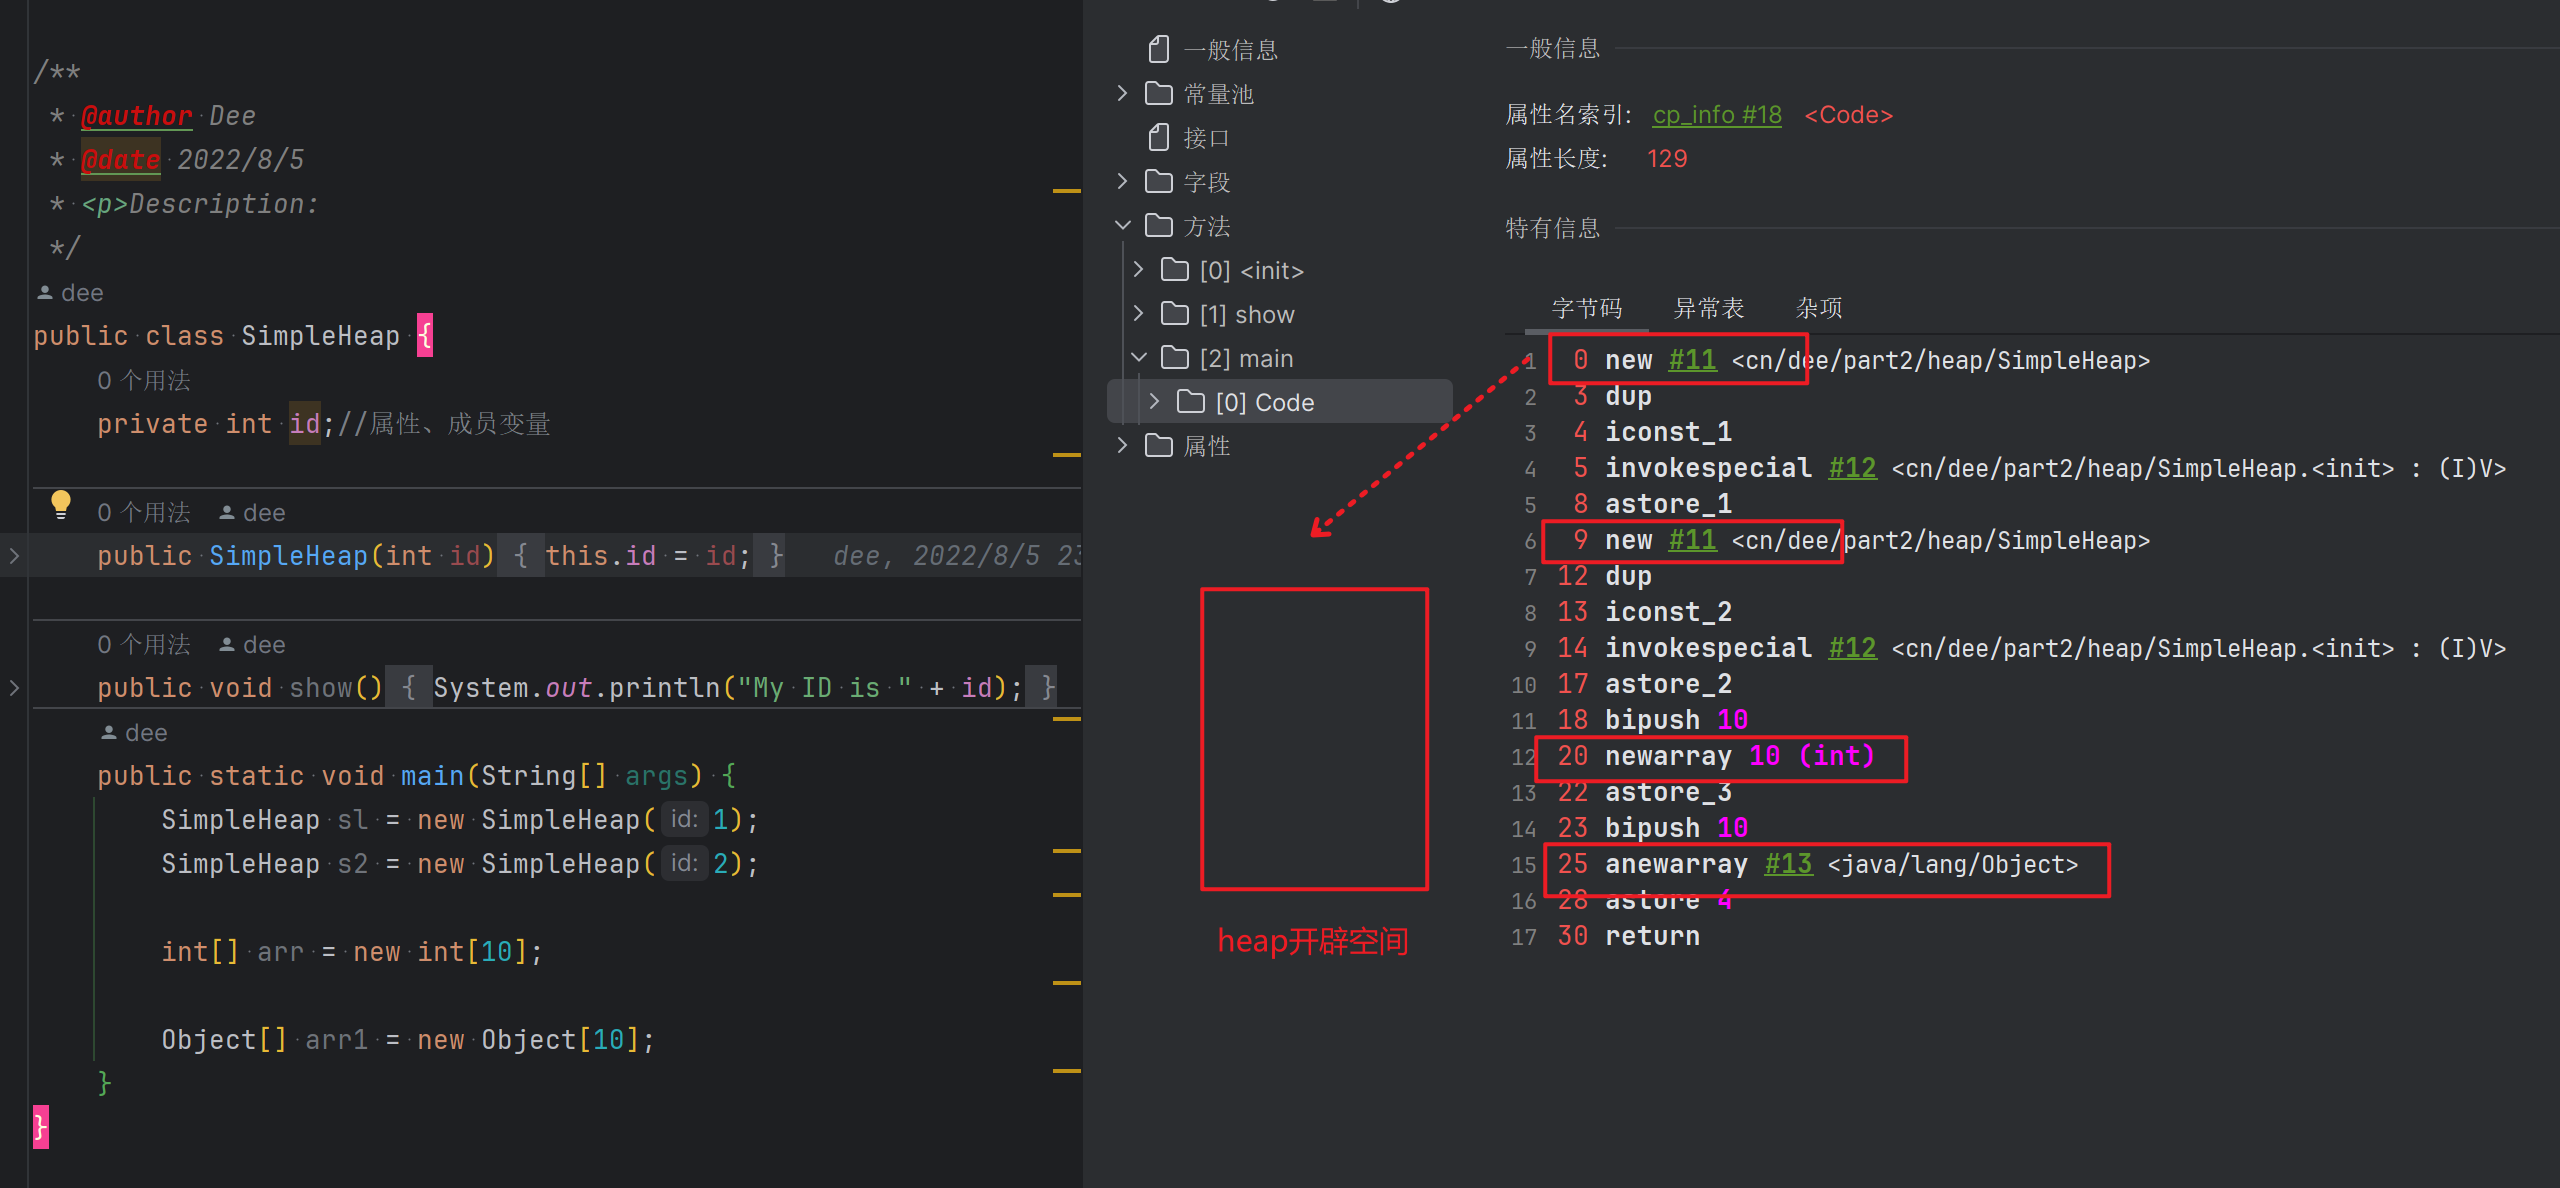This screenshot has width=2560, height=1188.
Task: Click the file icon beside 接口
Action: 1158,137
